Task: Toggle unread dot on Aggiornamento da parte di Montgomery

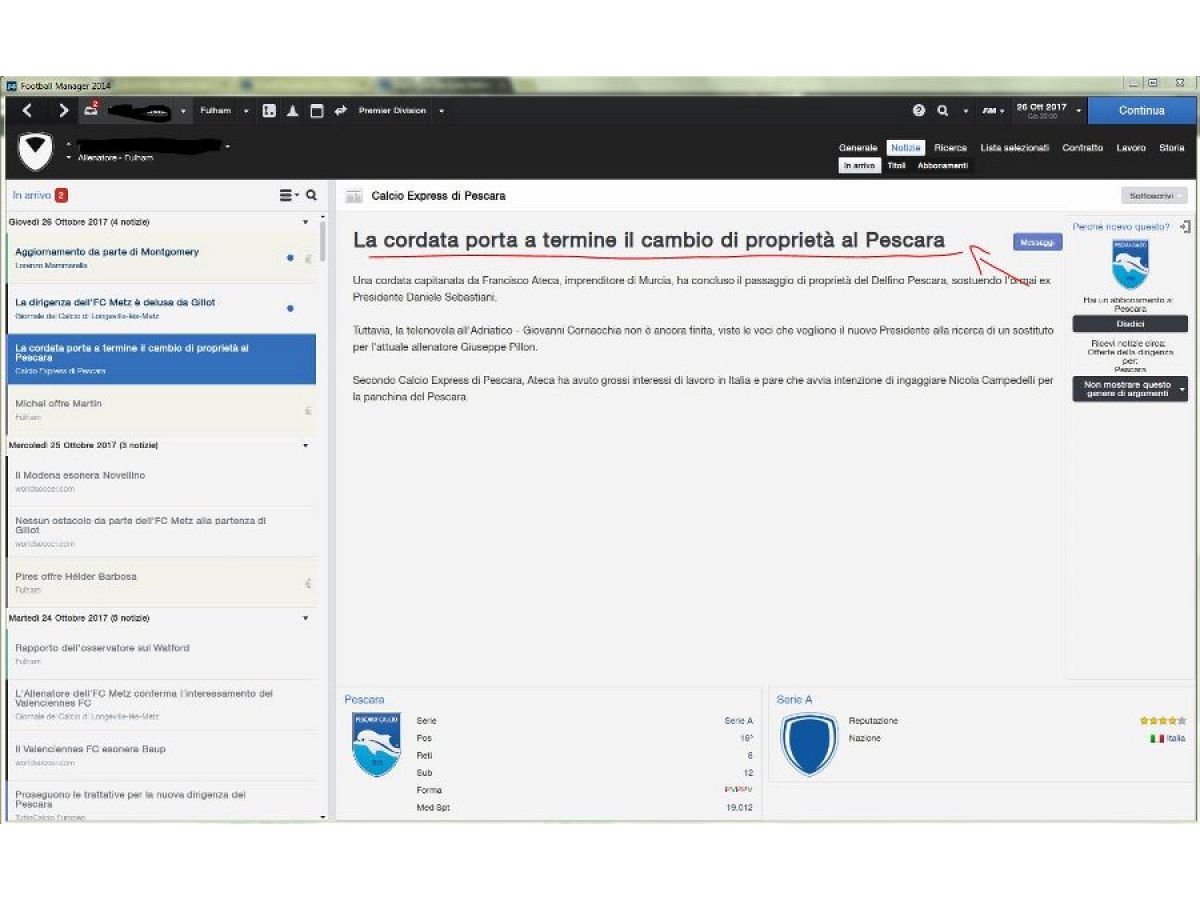Action: tap(290, 258)
